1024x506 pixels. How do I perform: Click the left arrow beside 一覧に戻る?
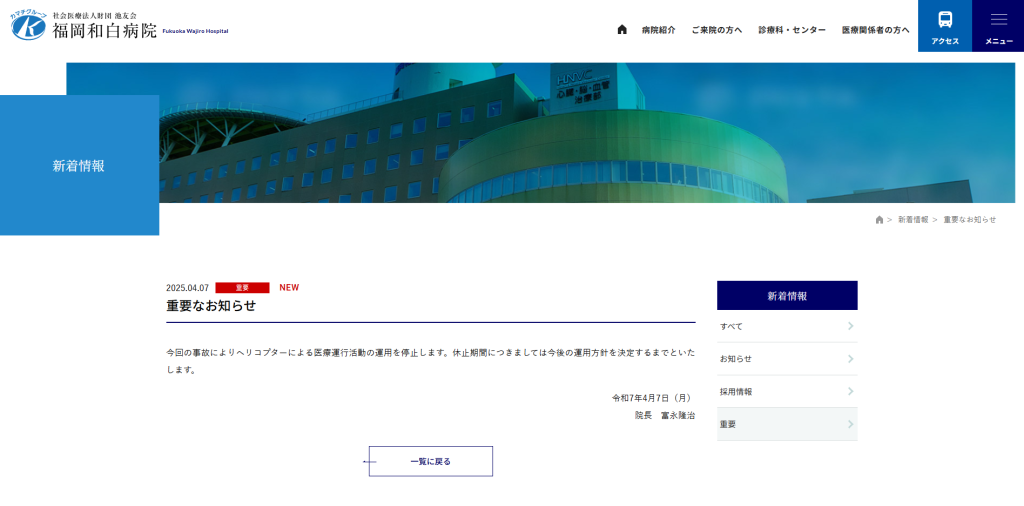(x=369, y=462)
